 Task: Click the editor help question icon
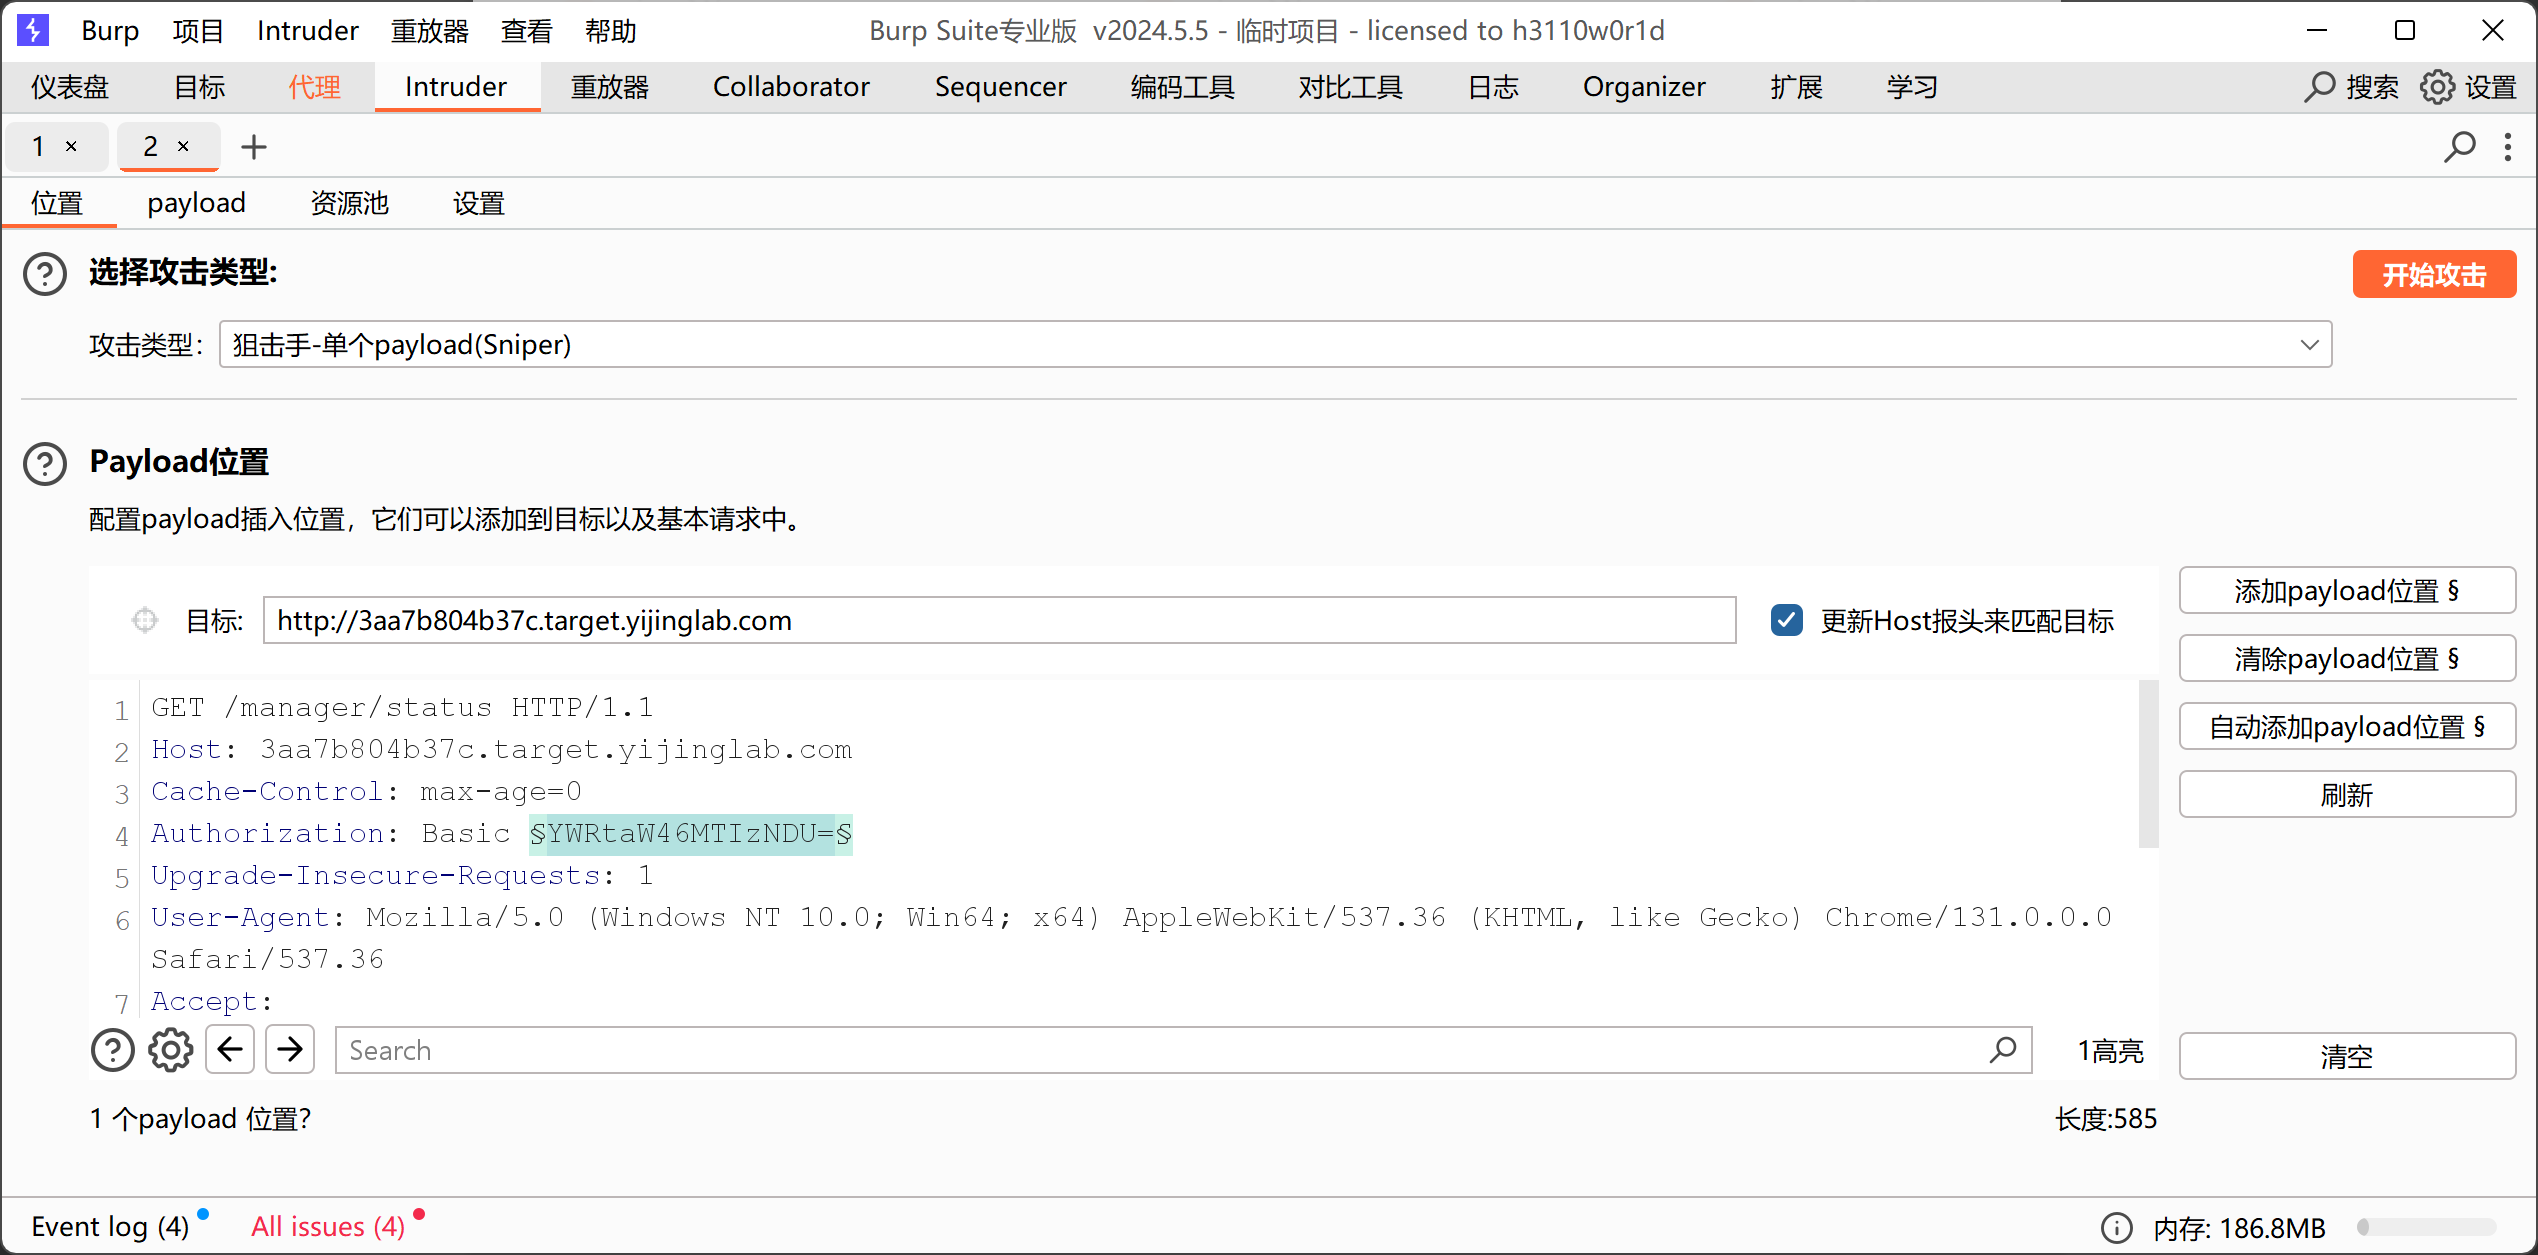[x=113, y=1050]
